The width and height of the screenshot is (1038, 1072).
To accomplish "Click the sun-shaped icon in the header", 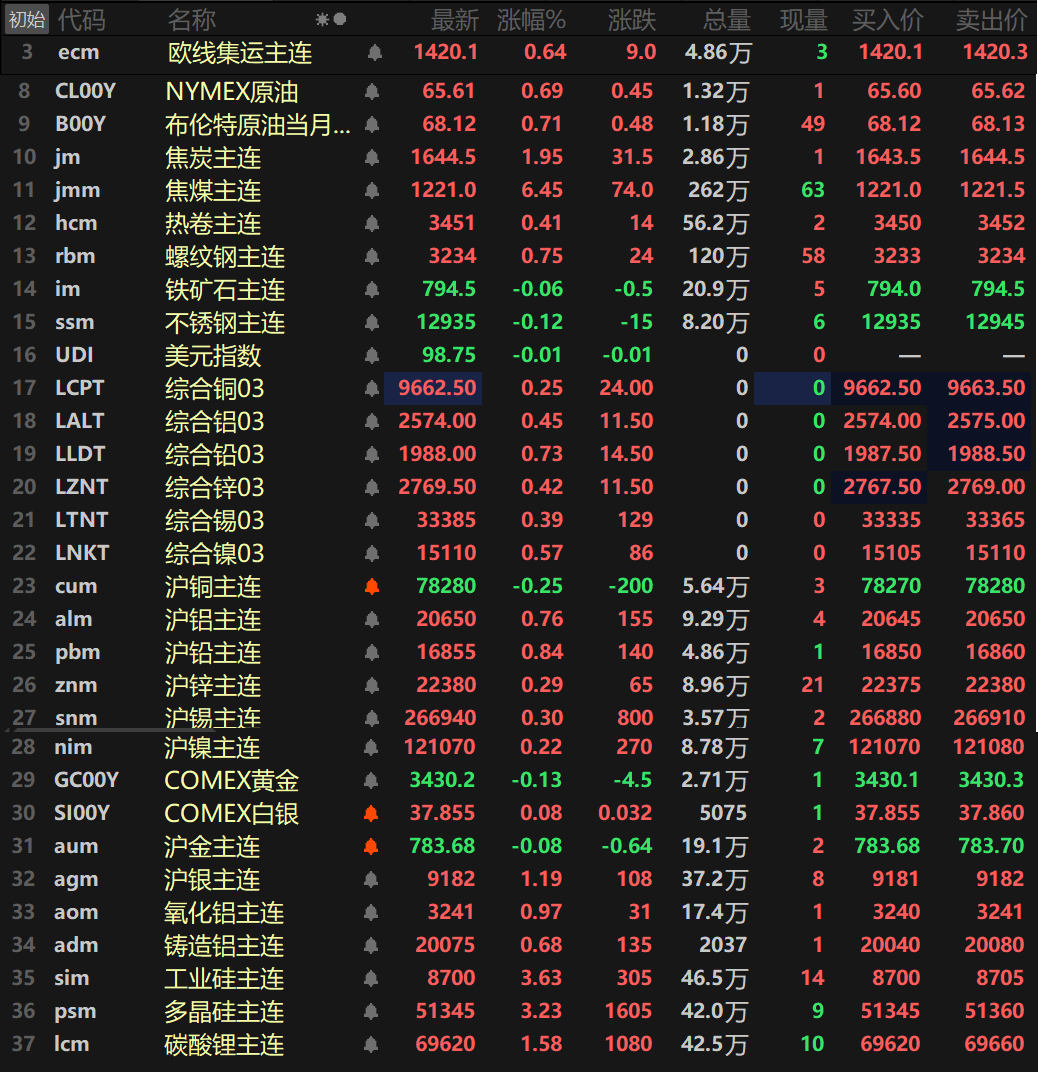I will 322,19.
